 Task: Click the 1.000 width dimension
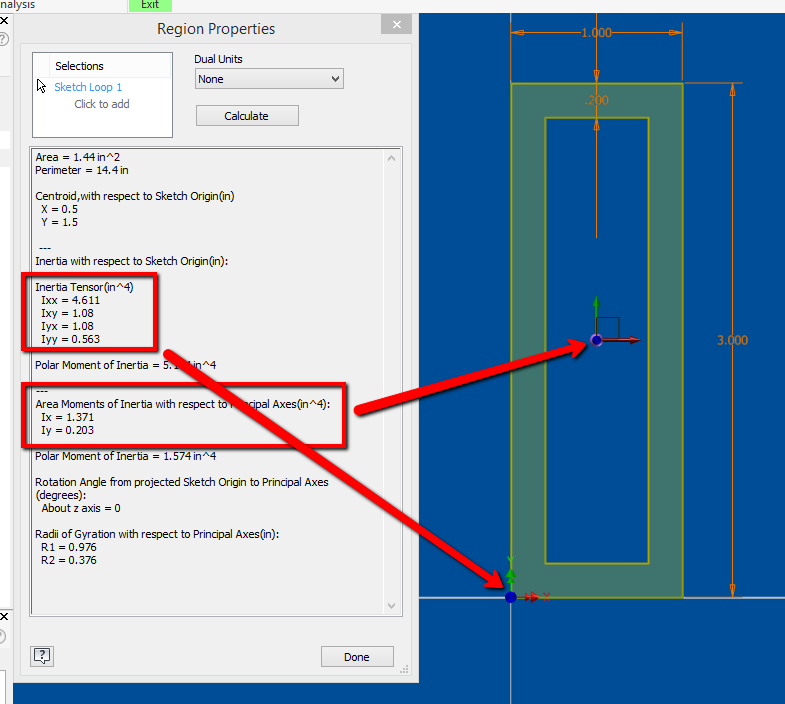pos(596,33)
